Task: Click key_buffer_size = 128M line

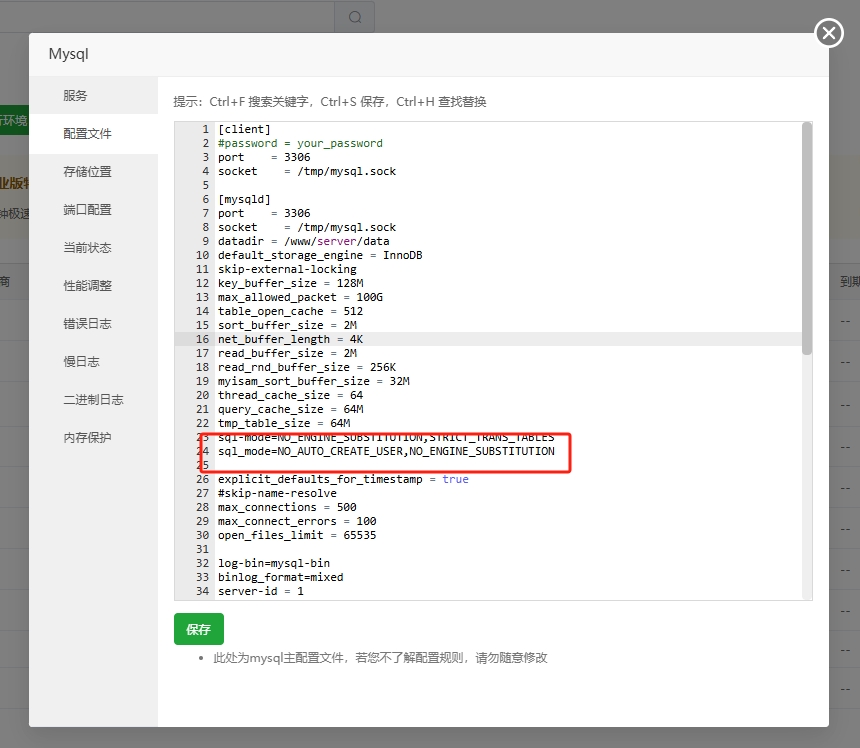Action: click(291, 283)
